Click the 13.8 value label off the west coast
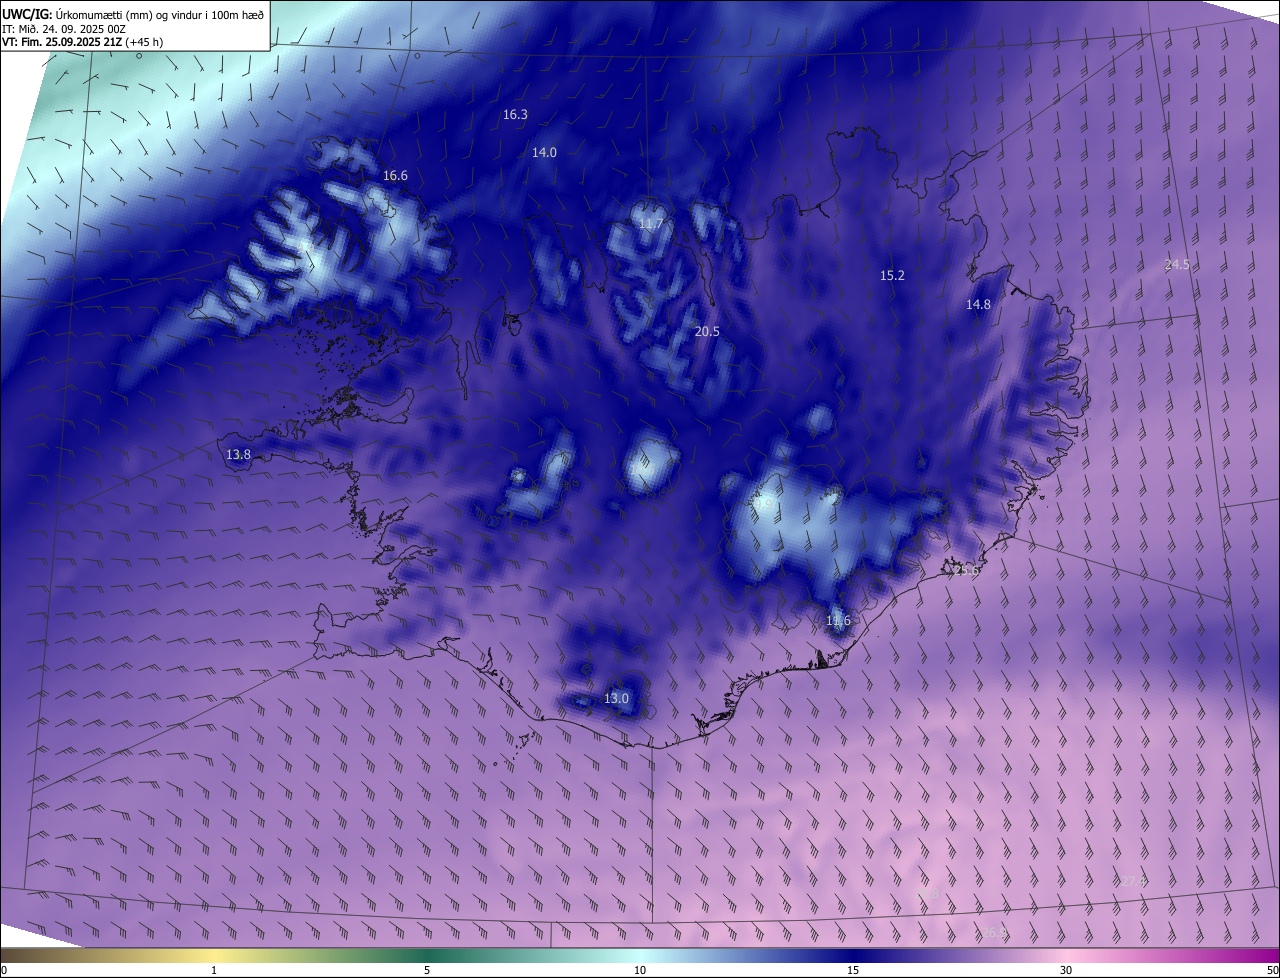The image size is (1280, 978). [x=238, y=455]
